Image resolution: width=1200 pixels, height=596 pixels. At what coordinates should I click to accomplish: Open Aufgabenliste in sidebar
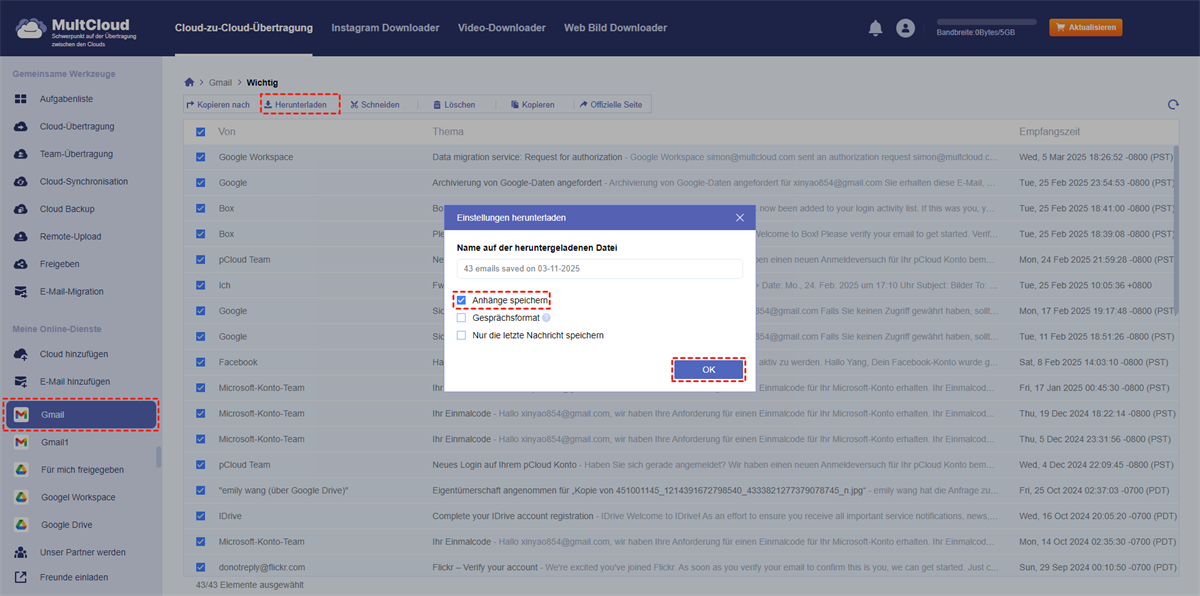(x=66, y=100)
